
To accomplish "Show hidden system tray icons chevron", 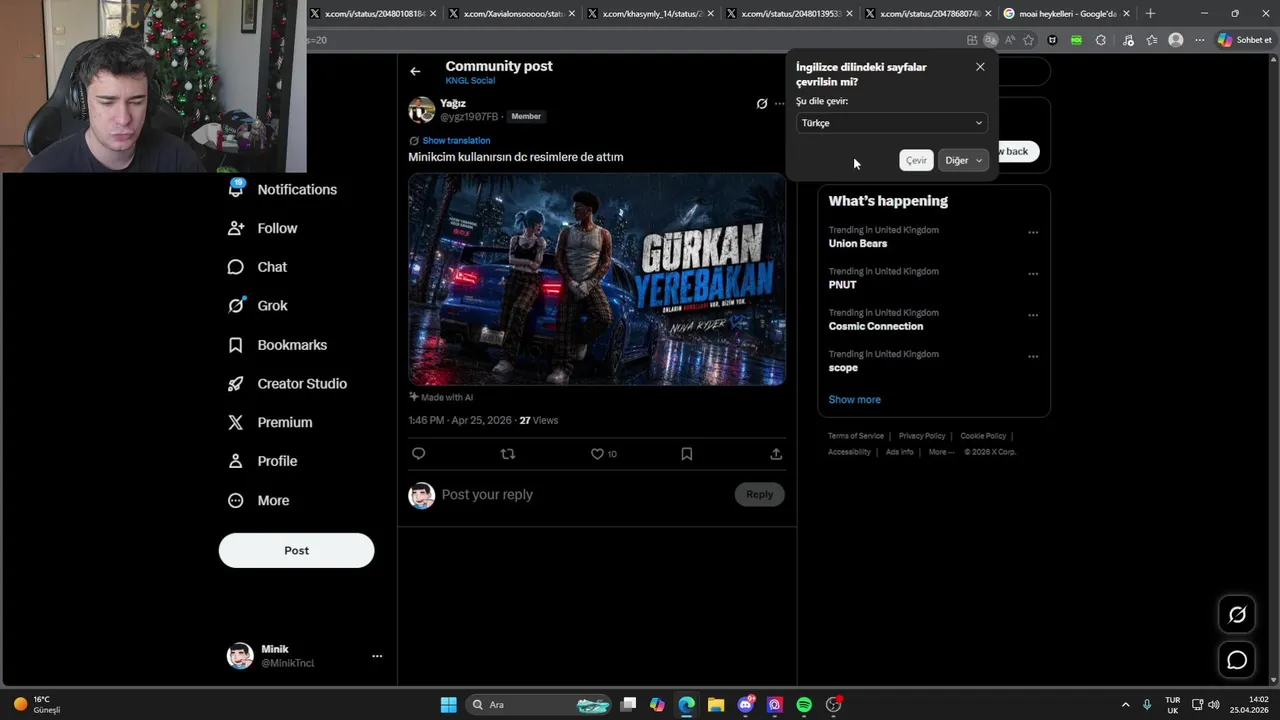I will pos(1125,705).
